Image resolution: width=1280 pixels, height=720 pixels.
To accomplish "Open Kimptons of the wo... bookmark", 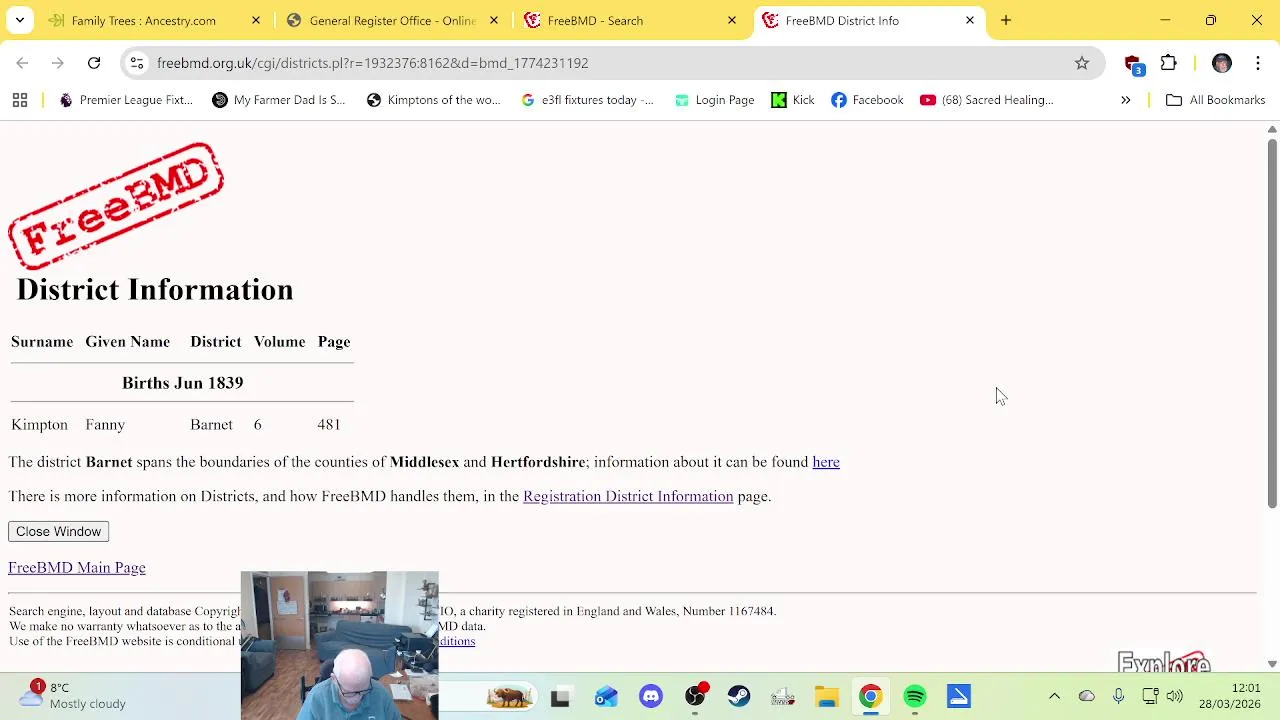I will 433,100.
